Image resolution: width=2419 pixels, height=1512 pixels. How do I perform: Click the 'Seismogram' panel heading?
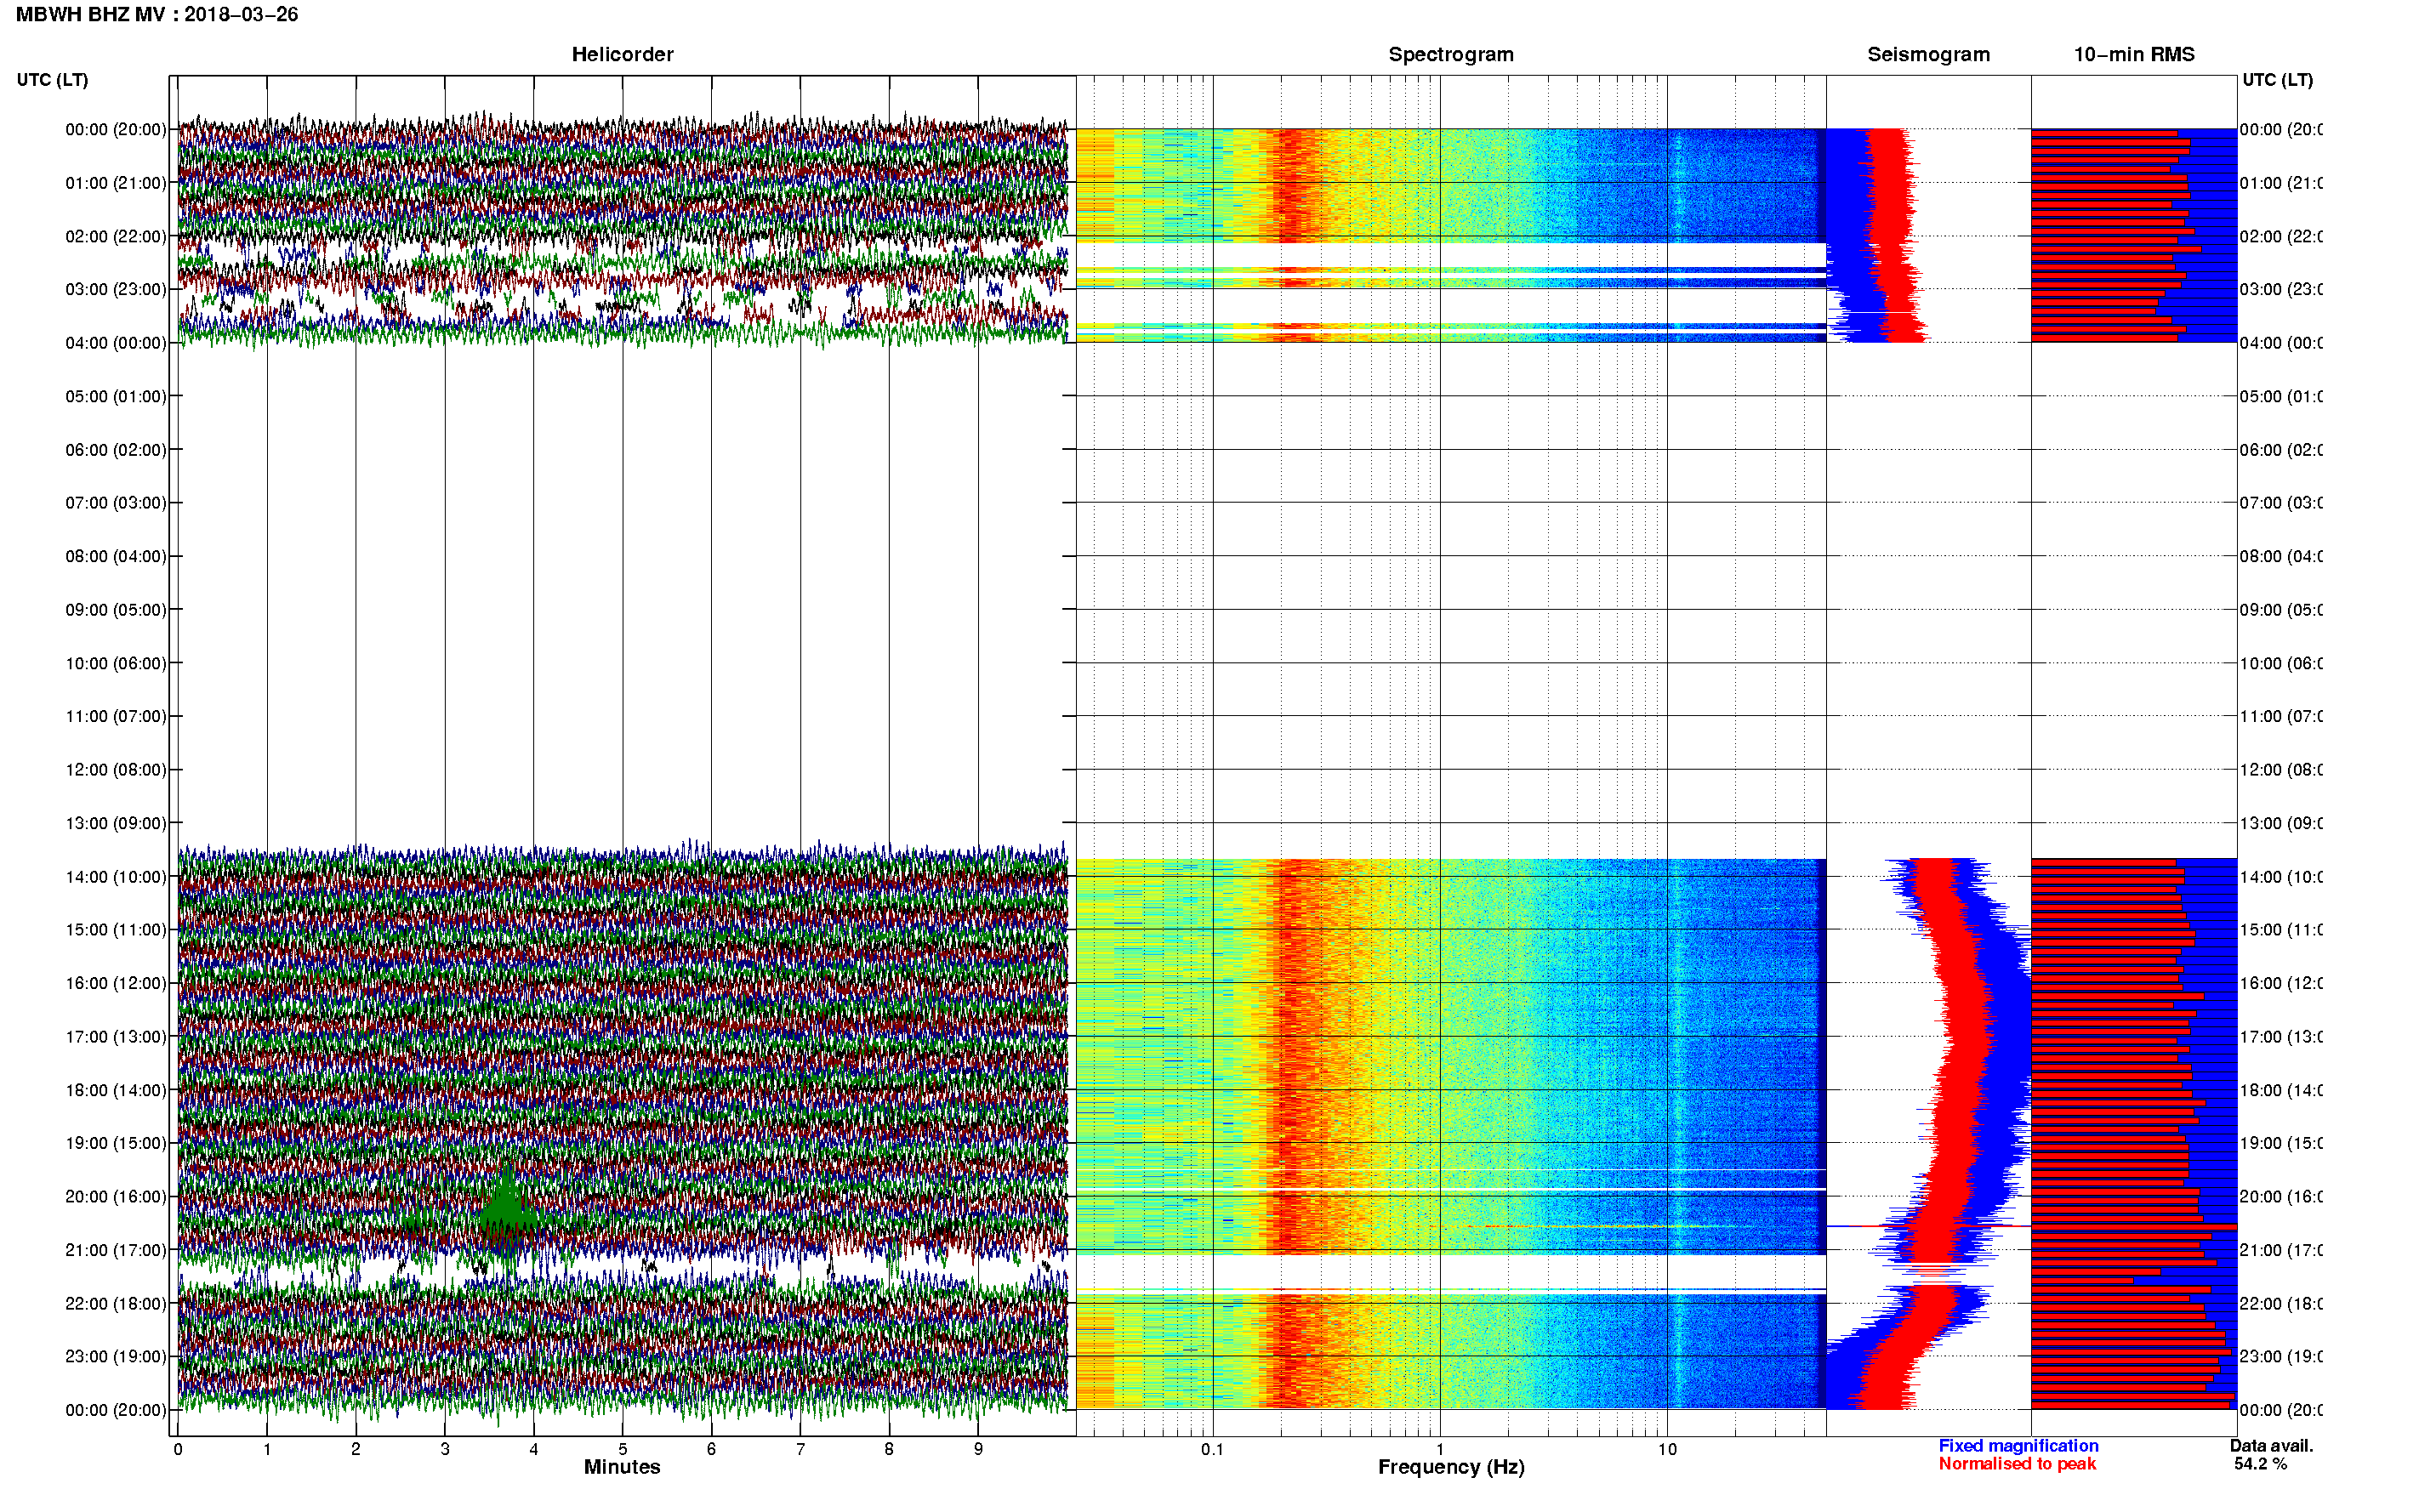[x=1928, y=54]
